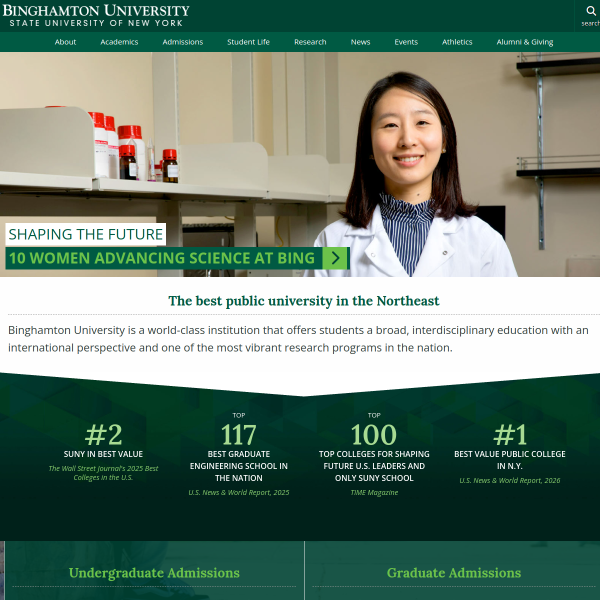Open Alumni & Giving menu

tap(524, 42)
